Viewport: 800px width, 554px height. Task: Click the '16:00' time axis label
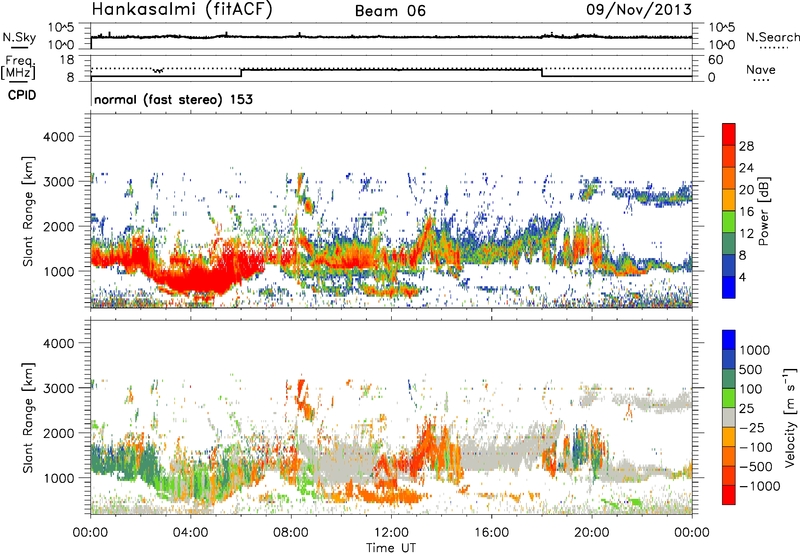click(x=491, y=533)
